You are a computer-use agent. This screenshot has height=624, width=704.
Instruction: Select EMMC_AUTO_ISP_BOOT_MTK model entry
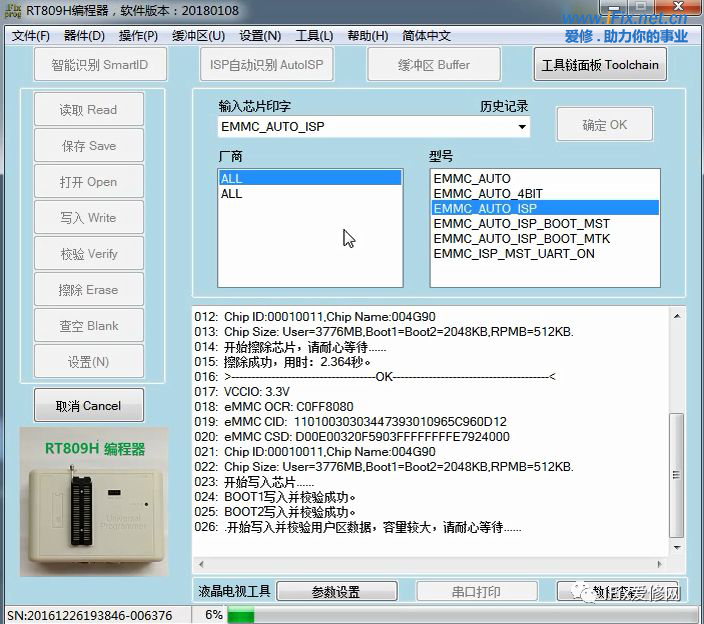point(521,239)
